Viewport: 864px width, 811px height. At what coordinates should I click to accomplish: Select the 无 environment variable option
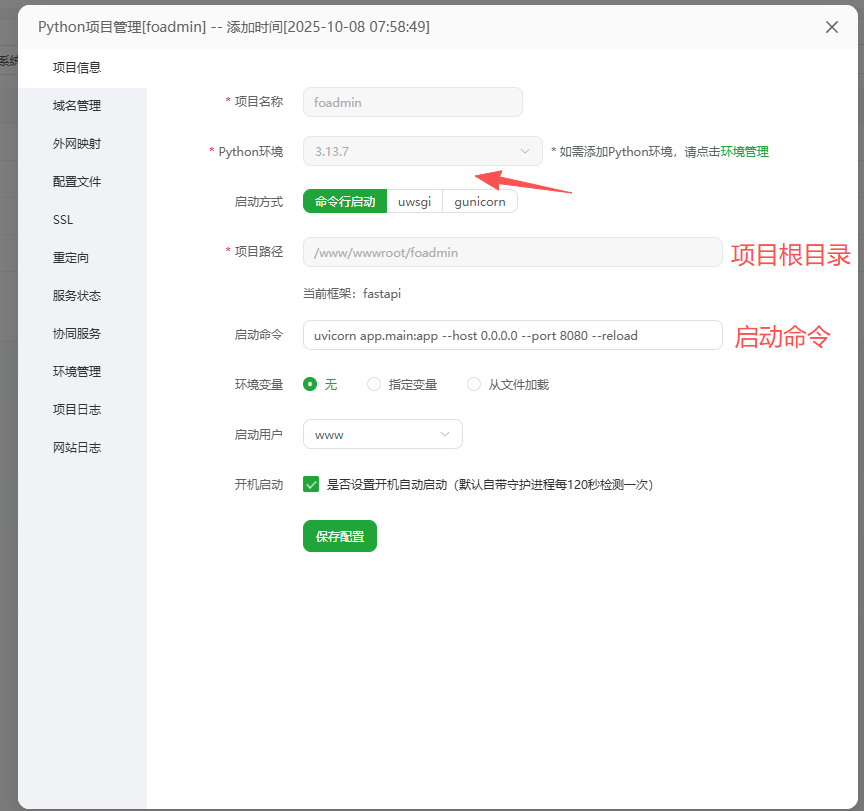click(x=310, y=384)
